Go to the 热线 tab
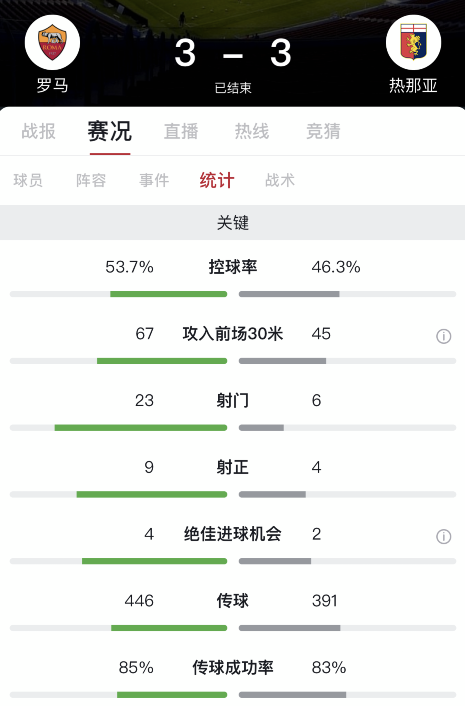 point(252,131)
